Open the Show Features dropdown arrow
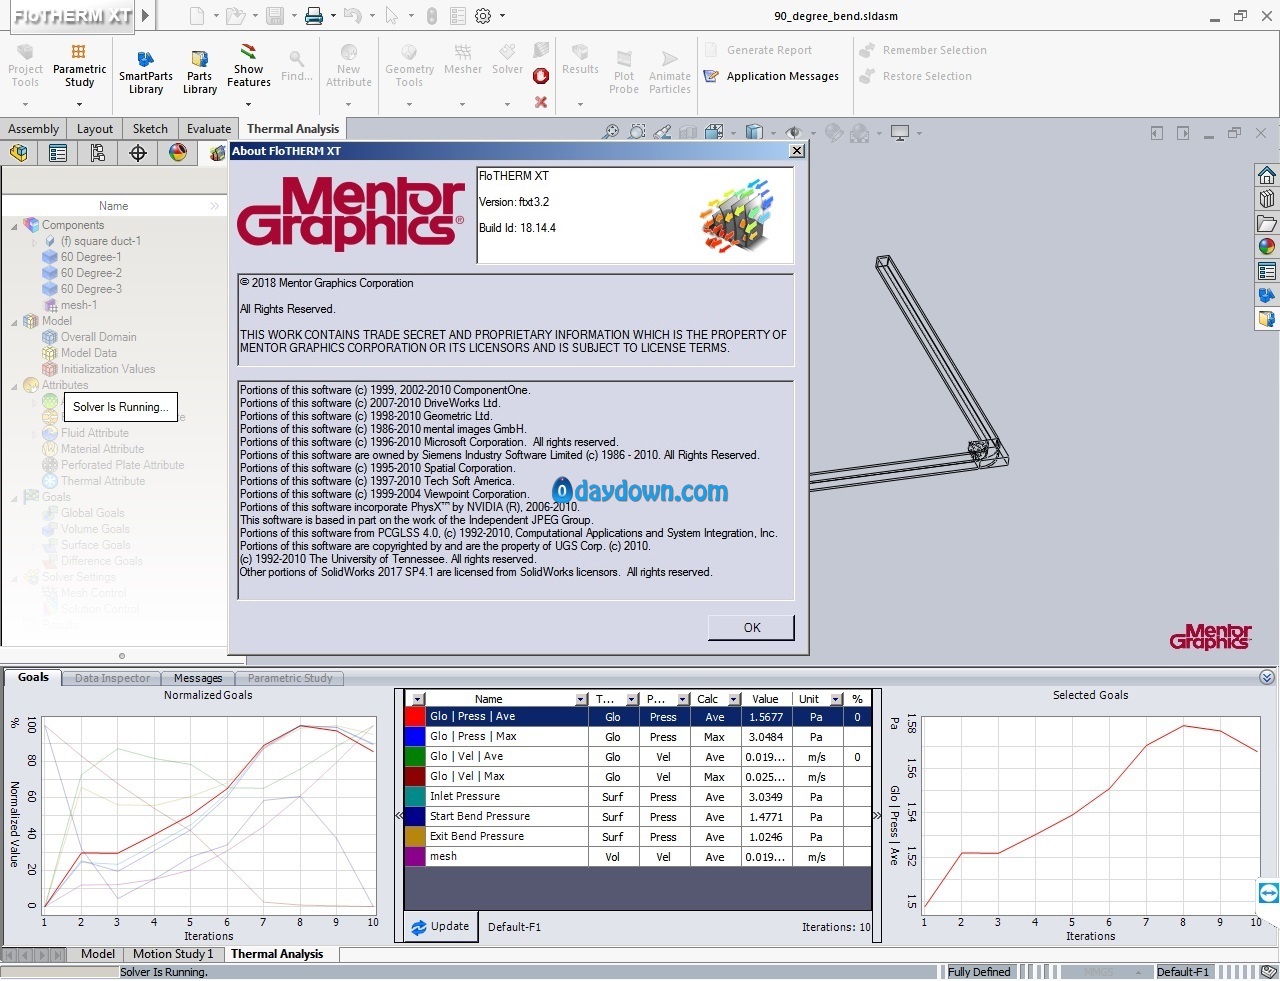Image resolution: width=1280 pixels, height=981 pixels. tap(248, 104)
